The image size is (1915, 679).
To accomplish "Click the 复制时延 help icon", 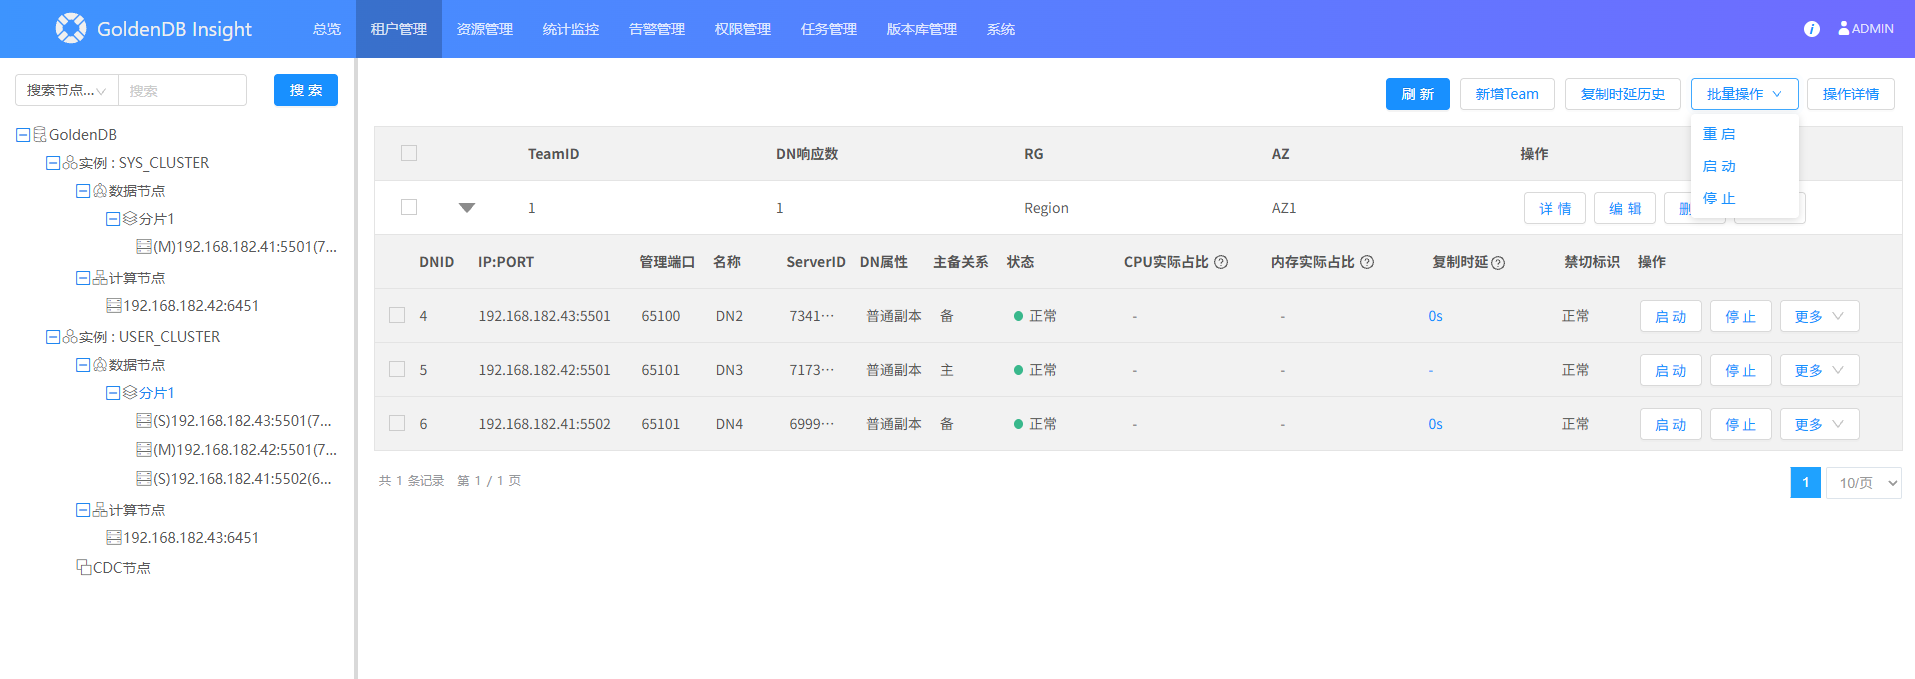I will (1498, 263).
